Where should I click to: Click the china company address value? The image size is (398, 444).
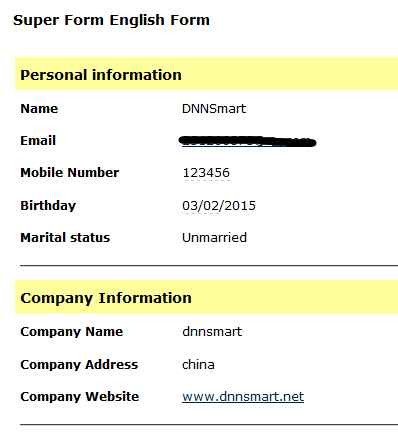tap(198, 364)
